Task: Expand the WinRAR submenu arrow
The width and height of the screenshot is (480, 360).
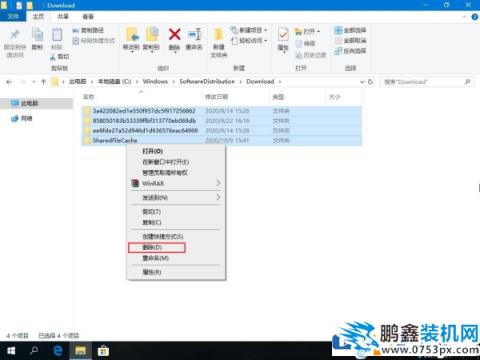Action: pyautogui.click(x=218, y=183)
